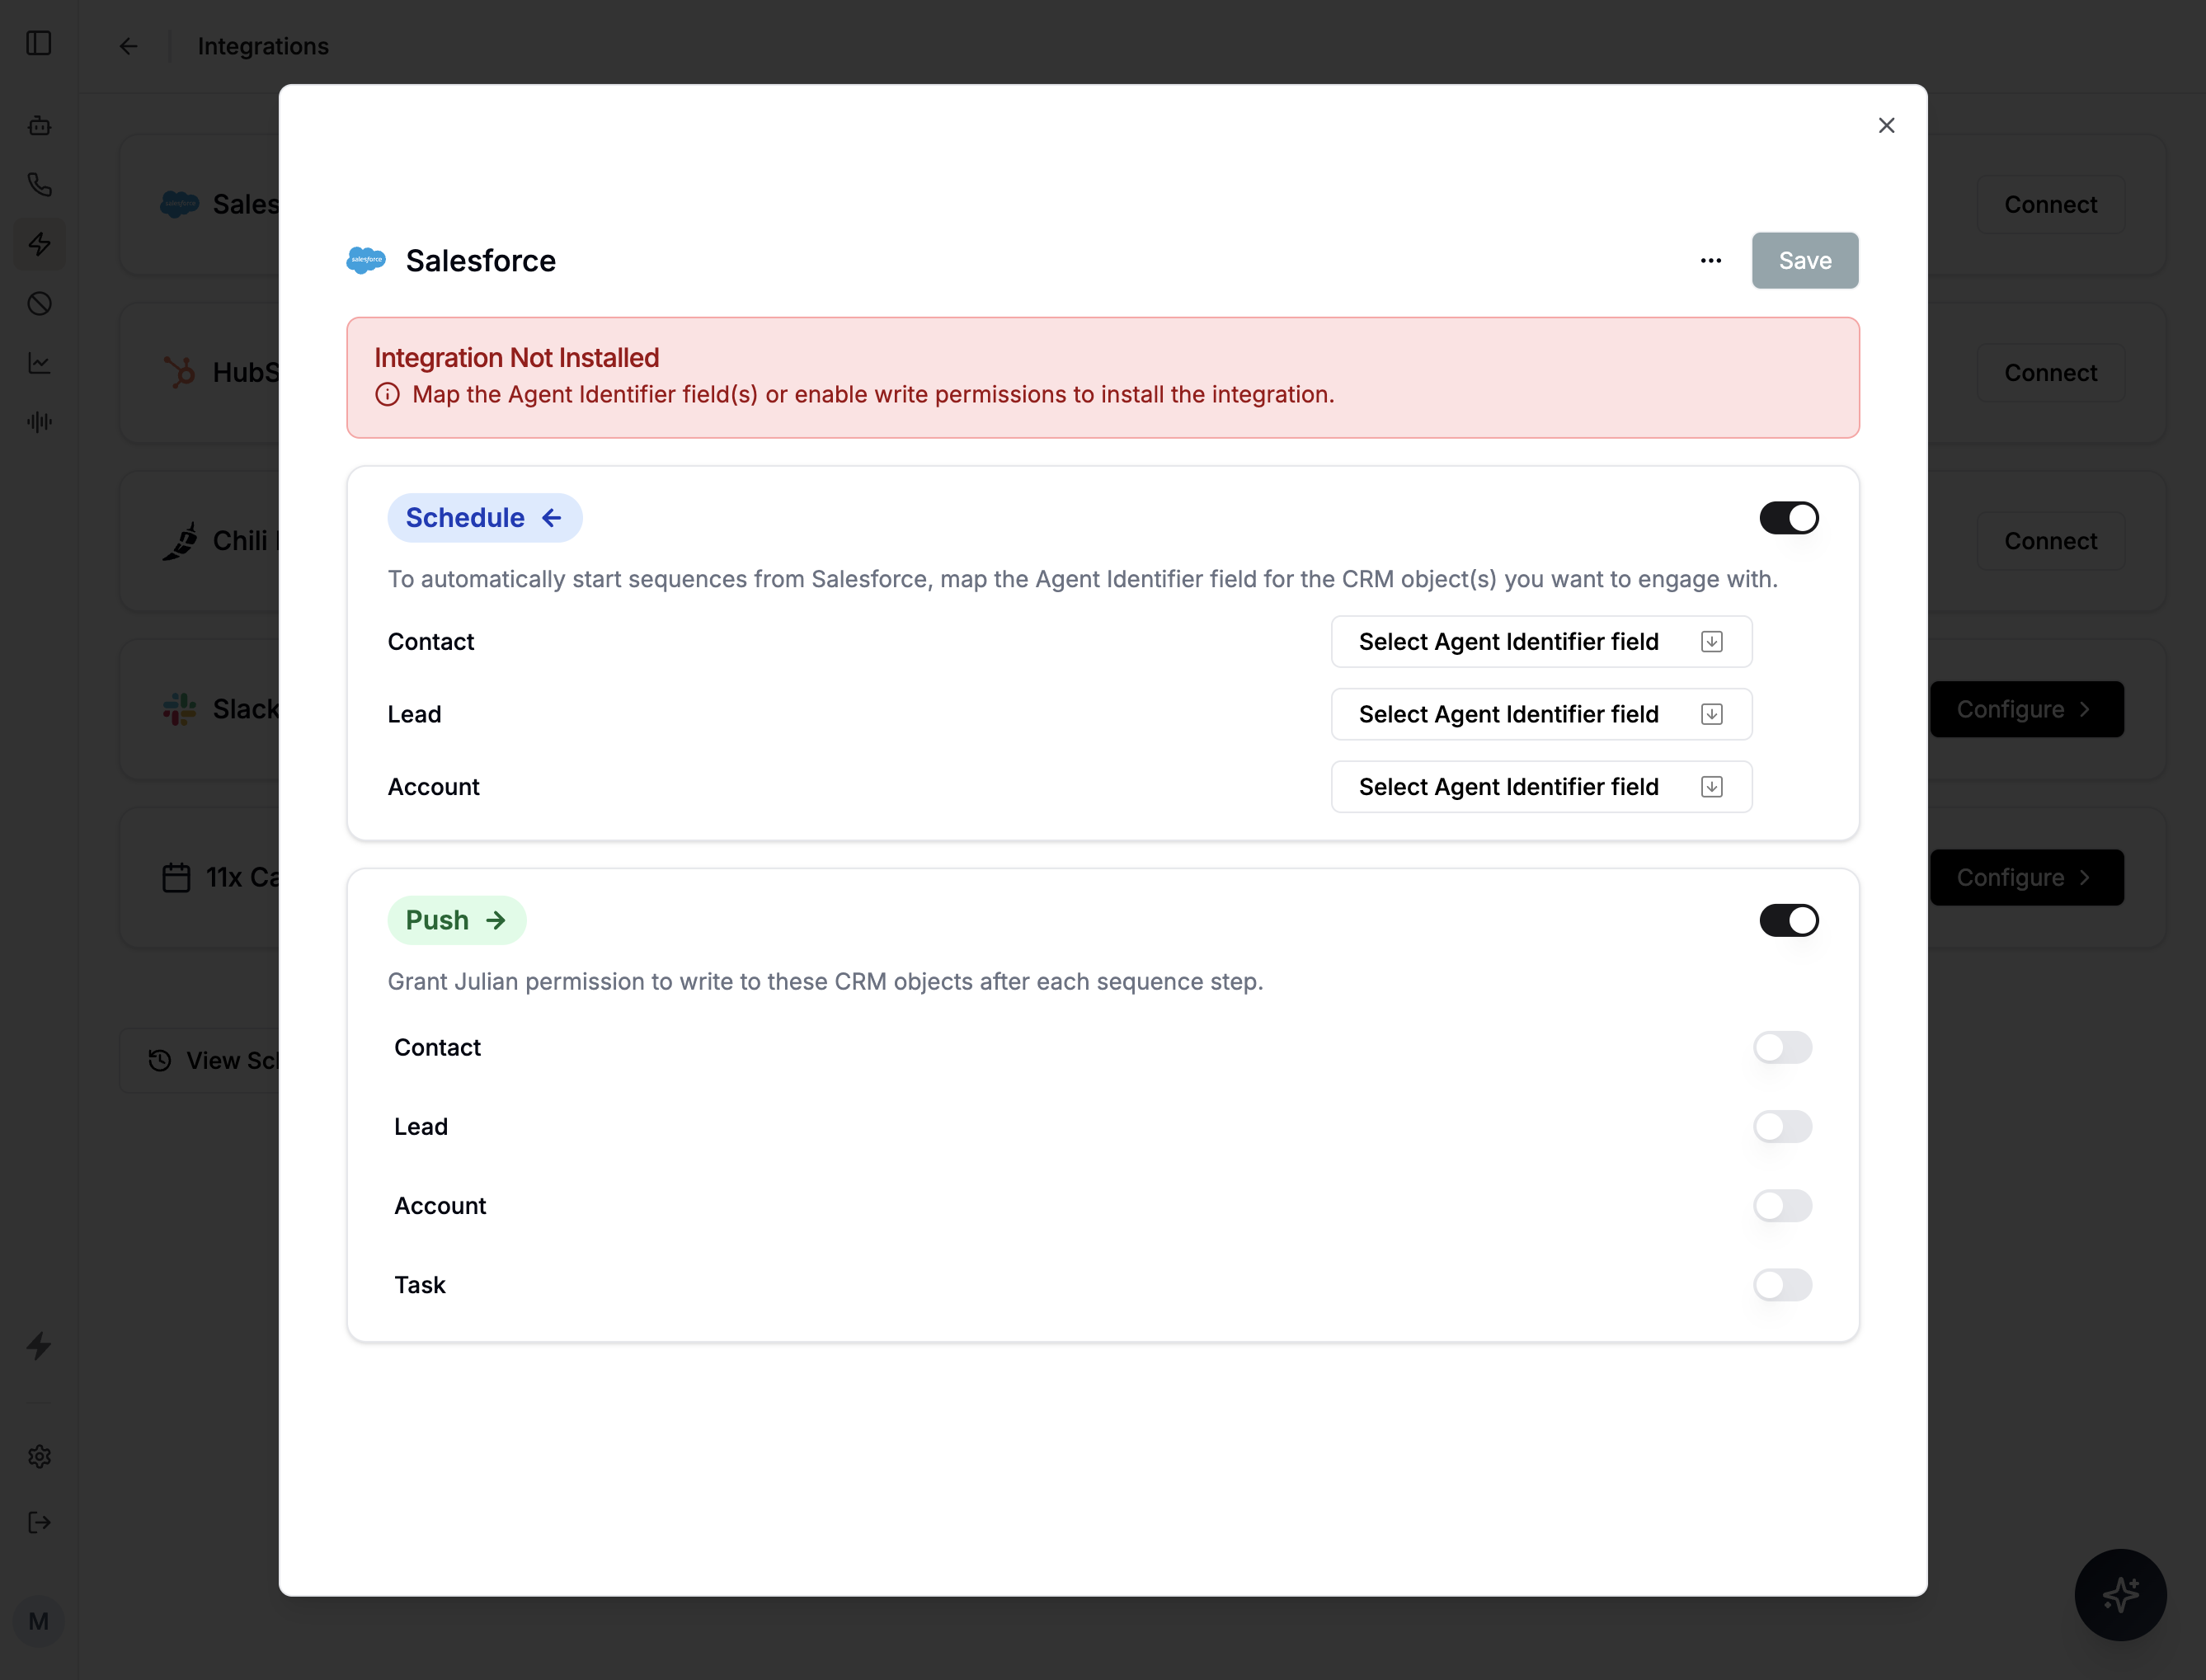Enable Push write permission for Contact
Image resolution: width=2206 pixels, height=1680 pixels.
pos(1782,1047)
